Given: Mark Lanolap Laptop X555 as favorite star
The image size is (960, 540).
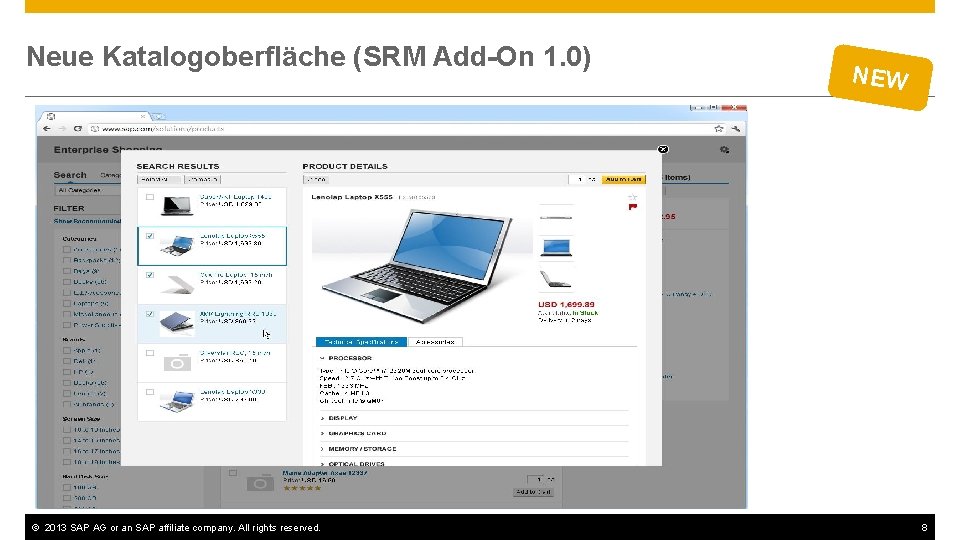Looking at the screenshot, I should coord(632,197).
